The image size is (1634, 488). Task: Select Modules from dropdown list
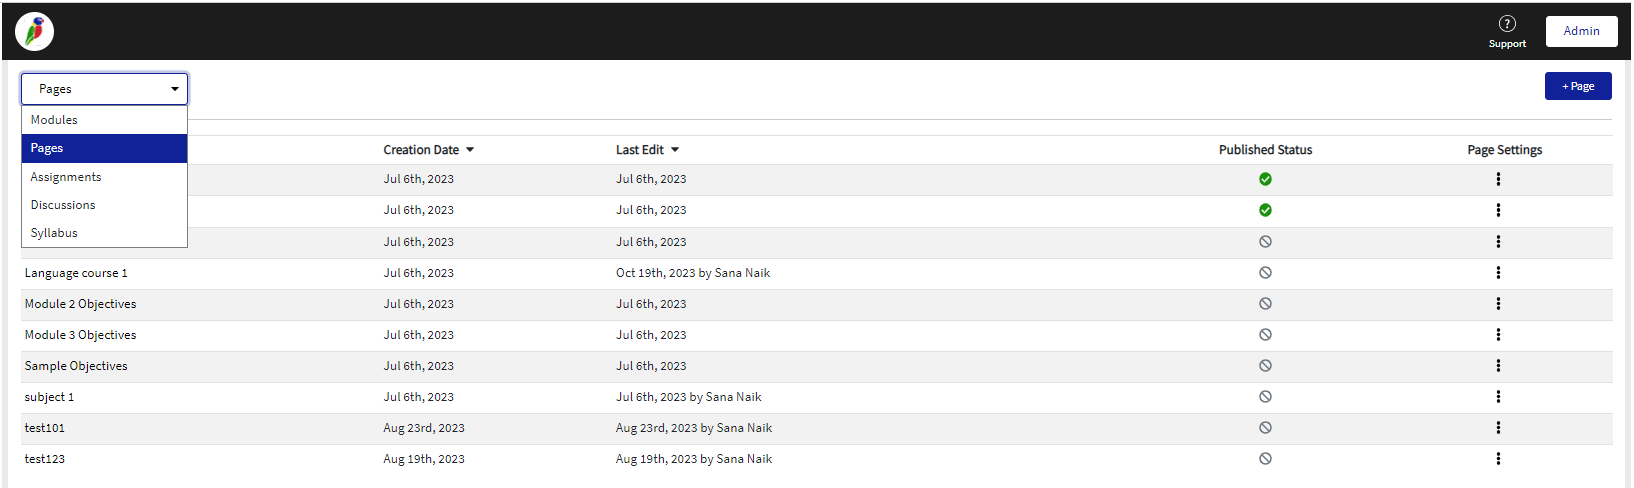[104, 120]
